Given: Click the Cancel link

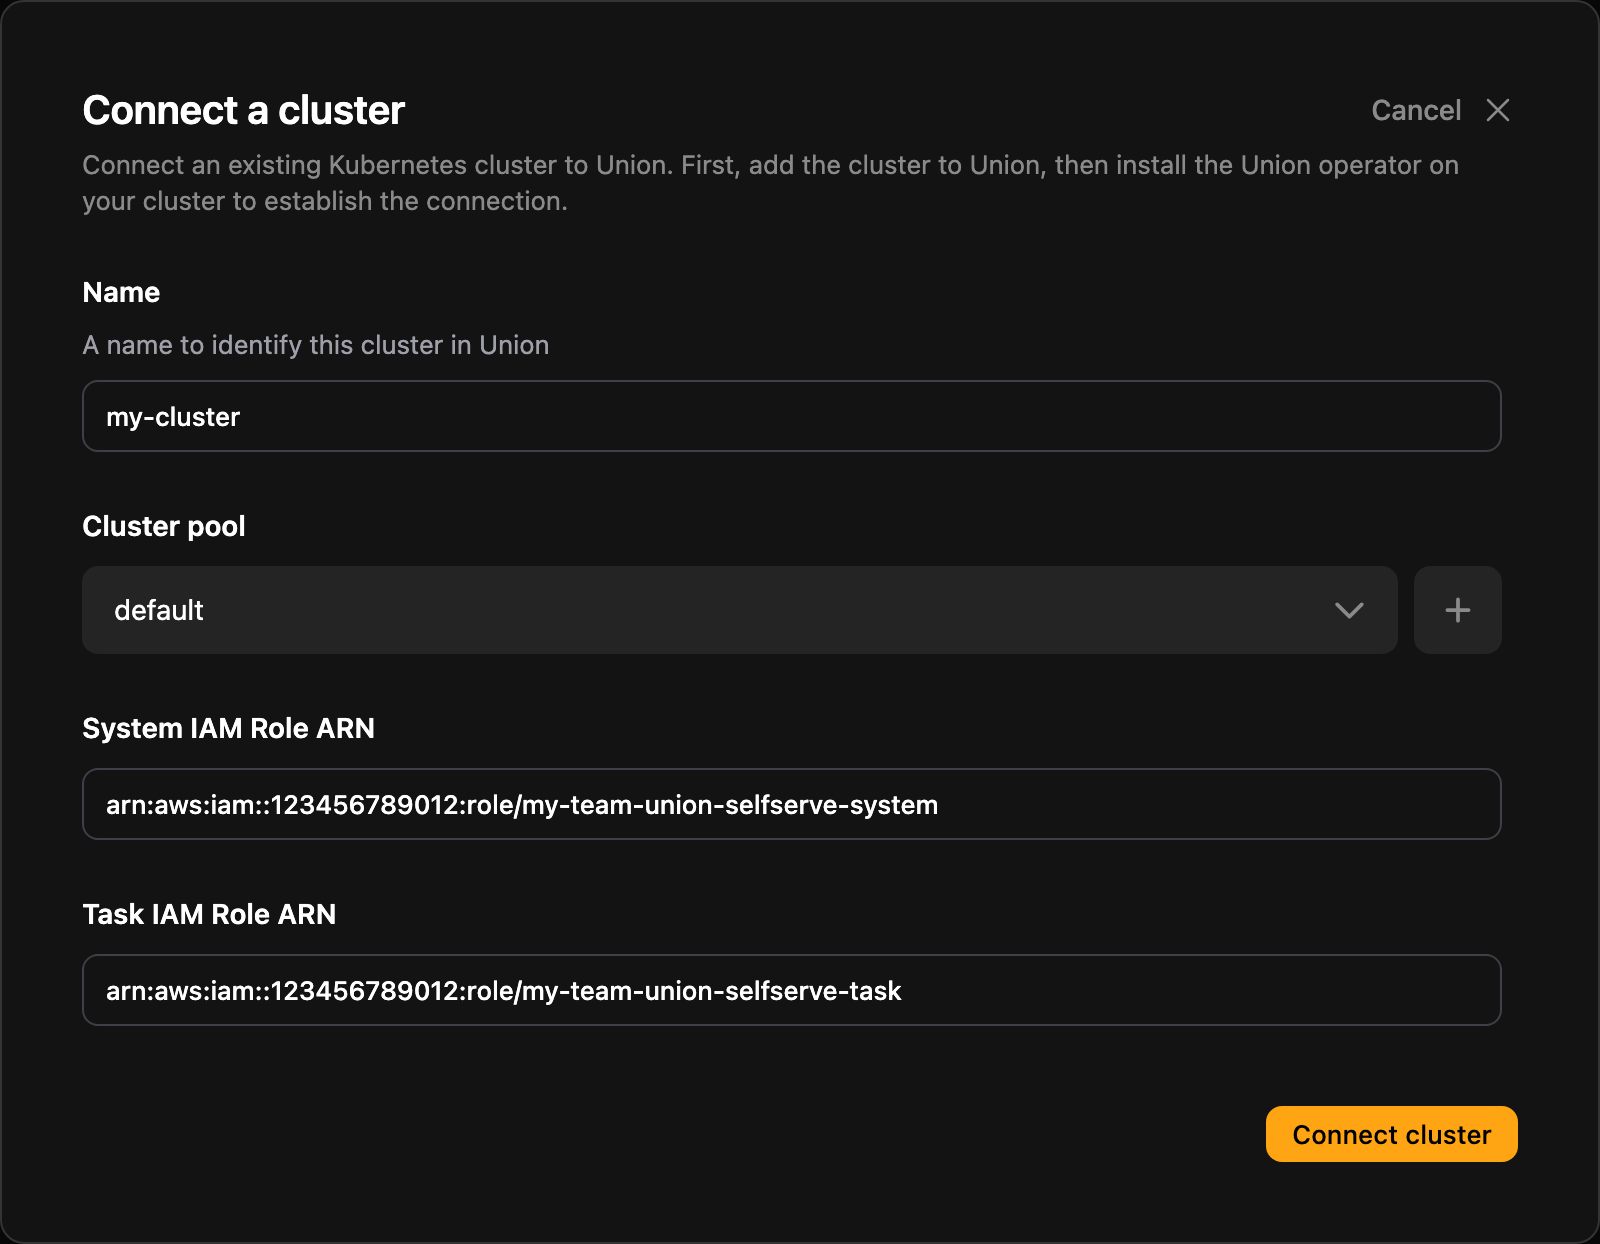Looking at the screenshot, I should [x=1416, y=110].
